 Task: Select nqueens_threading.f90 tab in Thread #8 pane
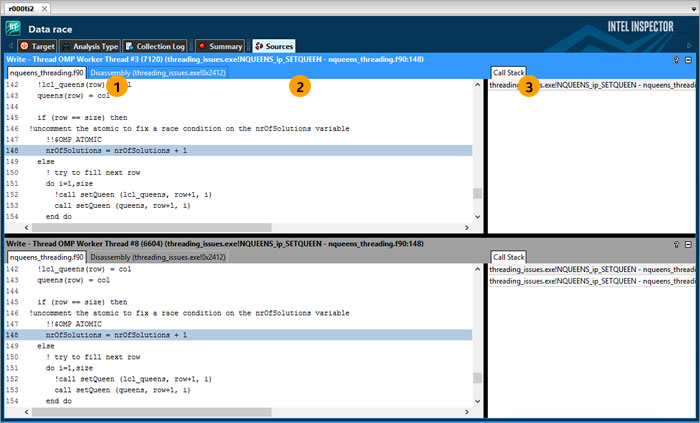(x=46, y=257)
